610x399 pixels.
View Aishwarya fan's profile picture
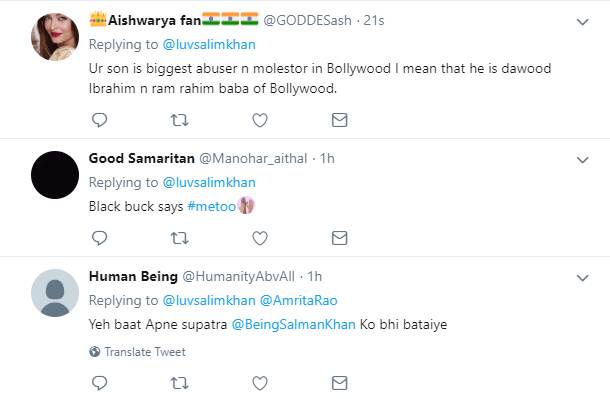(55, 37)
